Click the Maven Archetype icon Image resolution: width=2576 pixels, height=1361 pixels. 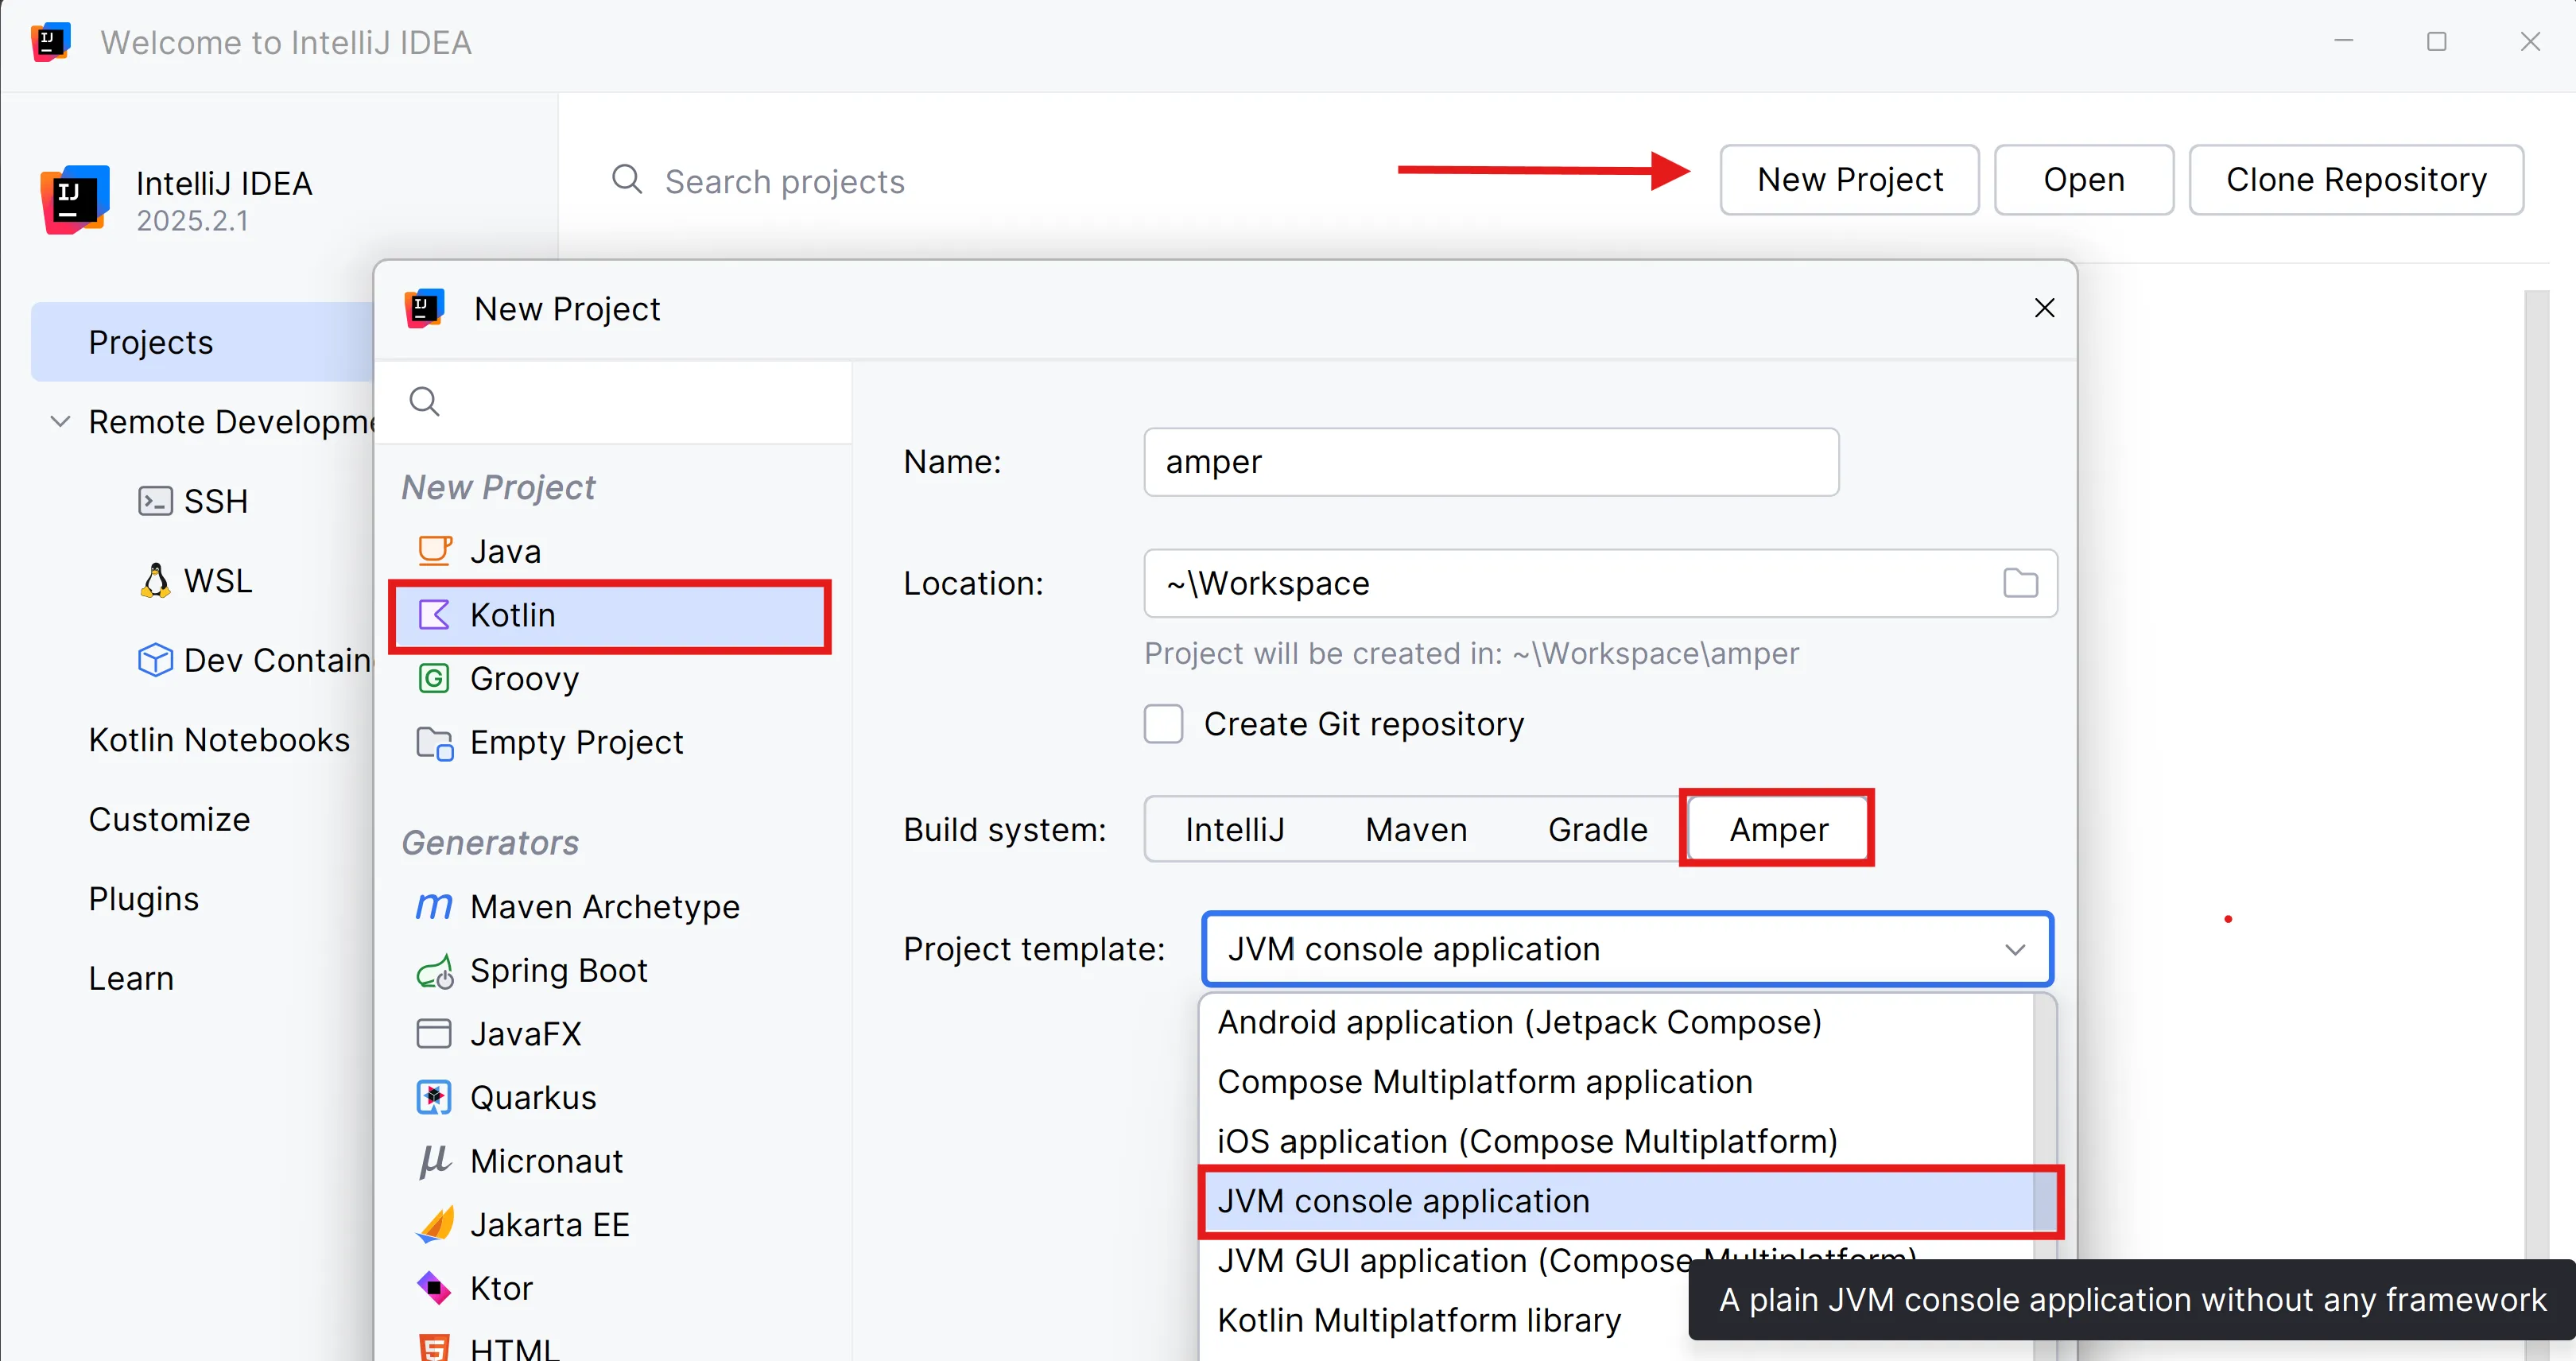point(434,906)
